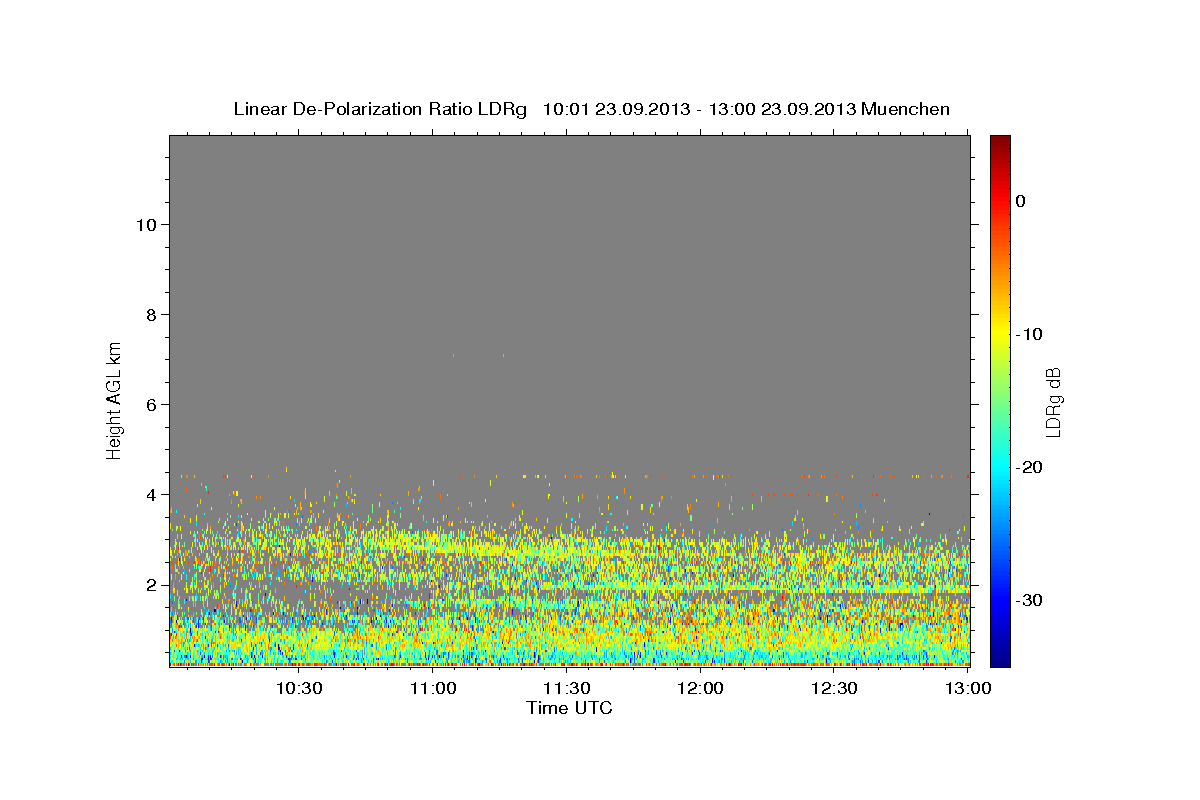The height and width of the screenshot is (800, 1200).
Task: Click the 10:30 time tick label
Action: point(299,688)
